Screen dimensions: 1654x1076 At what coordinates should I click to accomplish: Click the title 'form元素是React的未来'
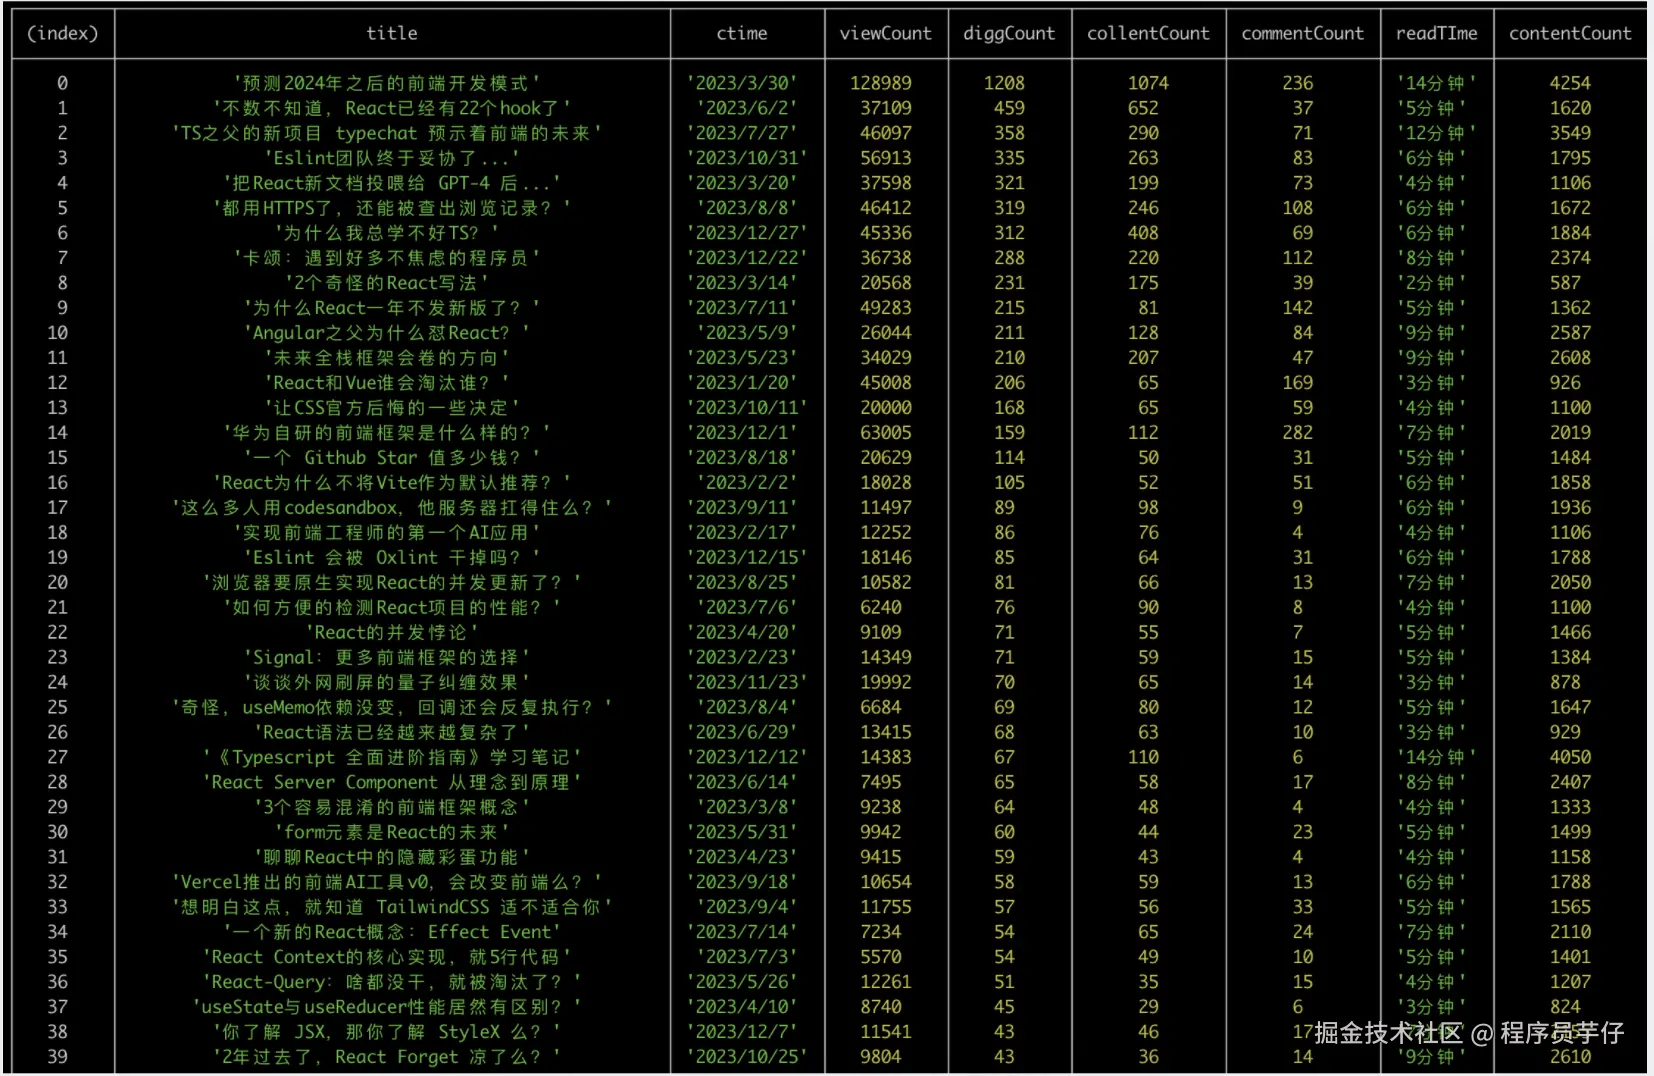pyautogui.click(x=392, y=832)
